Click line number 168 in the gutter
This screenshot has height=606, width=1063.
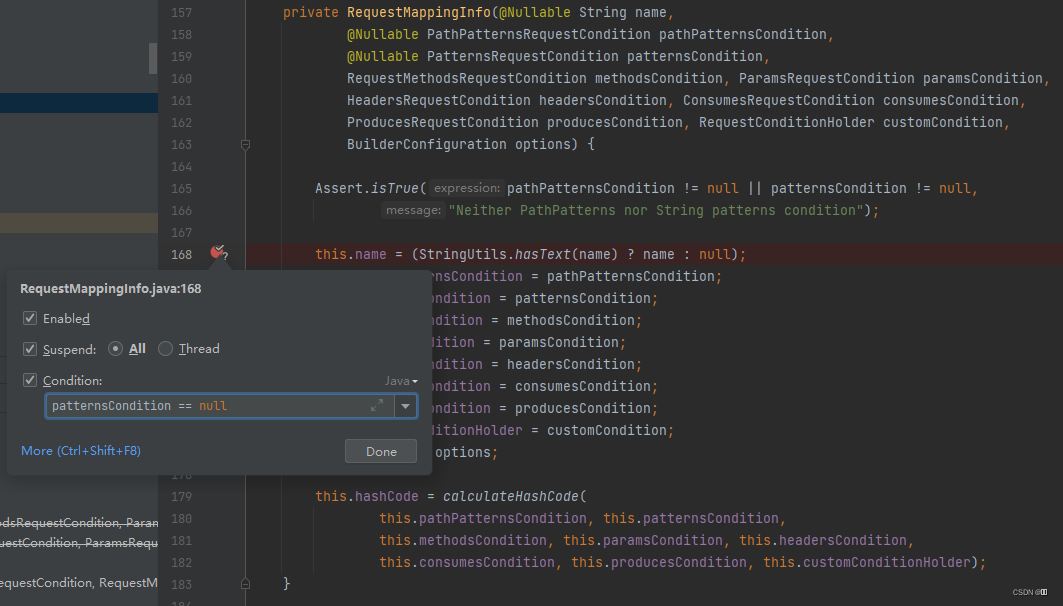click(181, 253)
